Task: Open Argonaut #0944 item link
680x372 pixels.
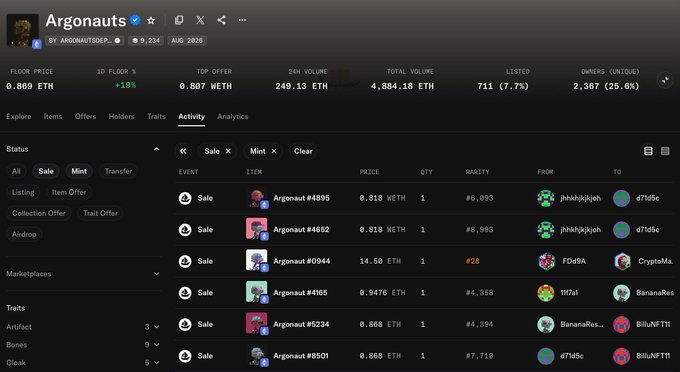Action: click(301, 261)
